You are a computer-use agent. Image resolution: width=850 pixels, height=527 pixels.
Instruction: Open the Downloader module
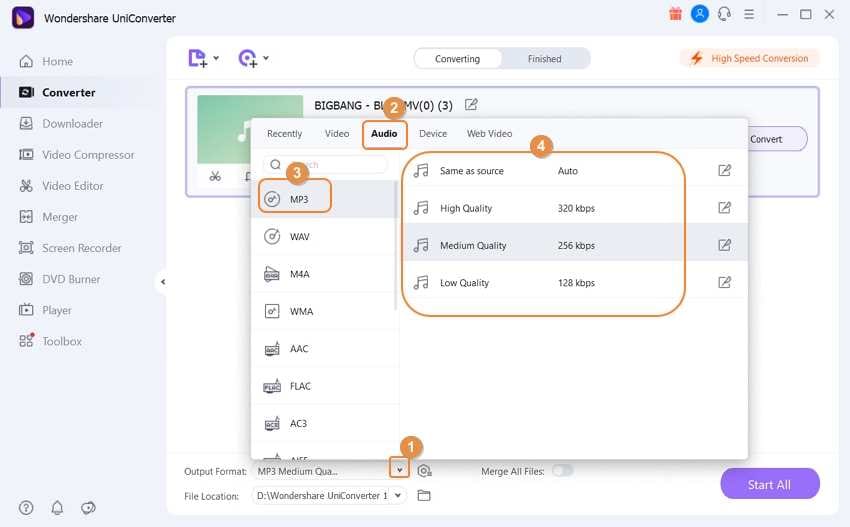(60, 124)
